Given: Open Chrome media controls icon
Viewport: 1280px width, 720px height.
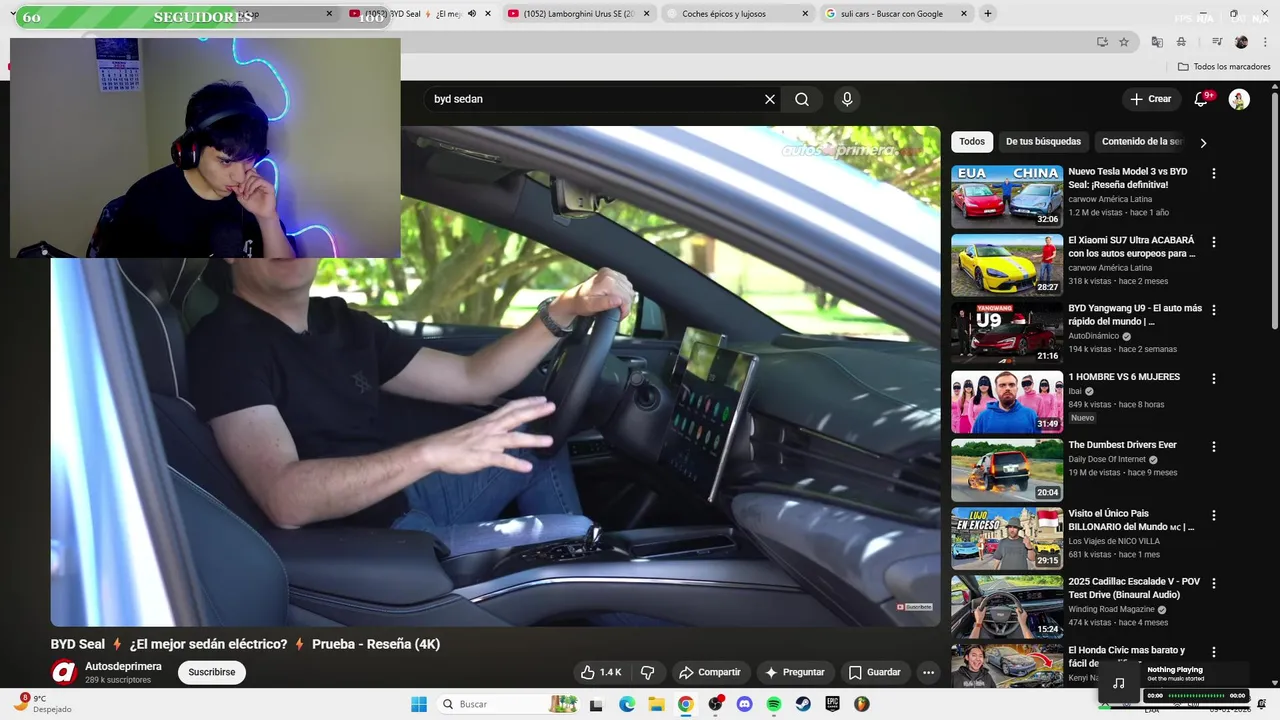Looking at the screenshot, I should 1217,42.
